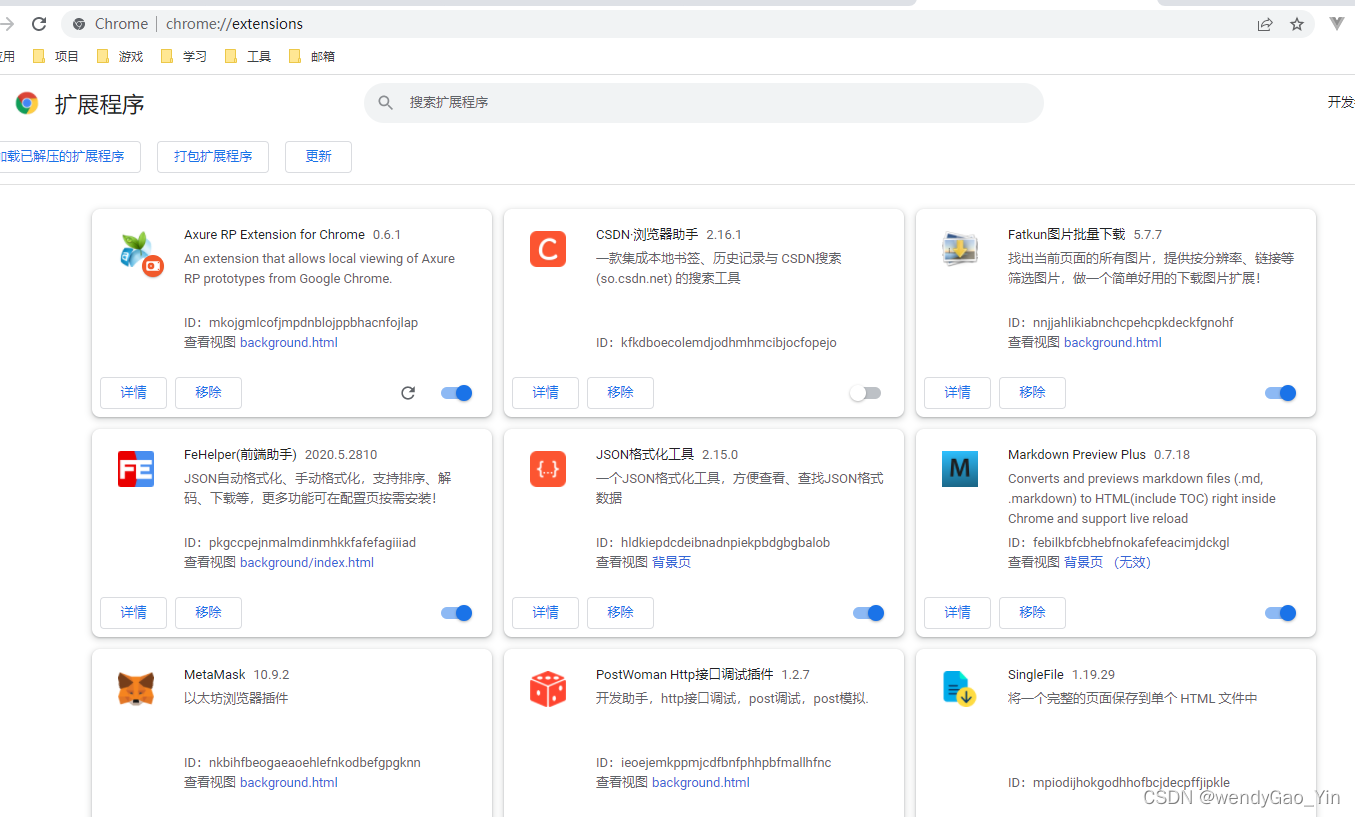The height and width of the screenshot is (817, 1355).
Task: Click the Chrome site info icon
Action: point(79,24)
